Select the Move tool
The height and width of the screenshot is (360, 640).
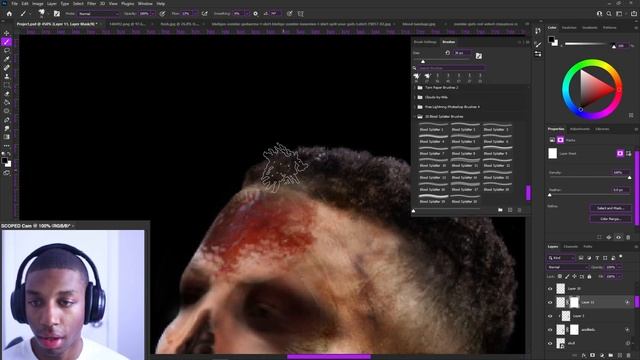(7, 33)
